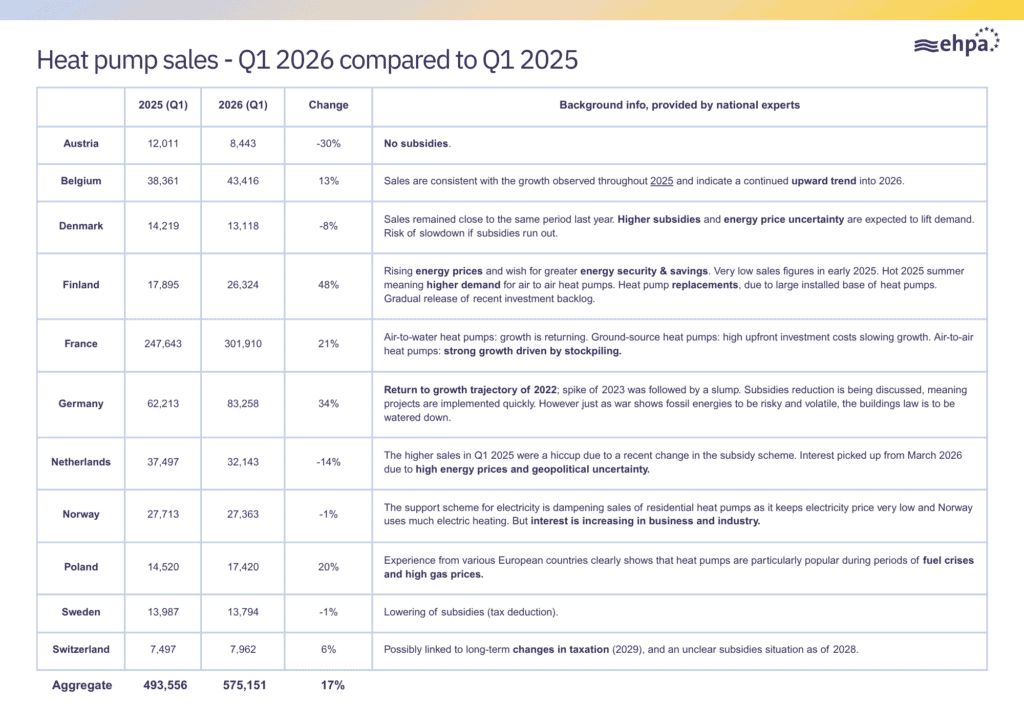The height and width of the screenshot is (724, 1024).
Task: Click the Background info column header
Action: (679, 105)
